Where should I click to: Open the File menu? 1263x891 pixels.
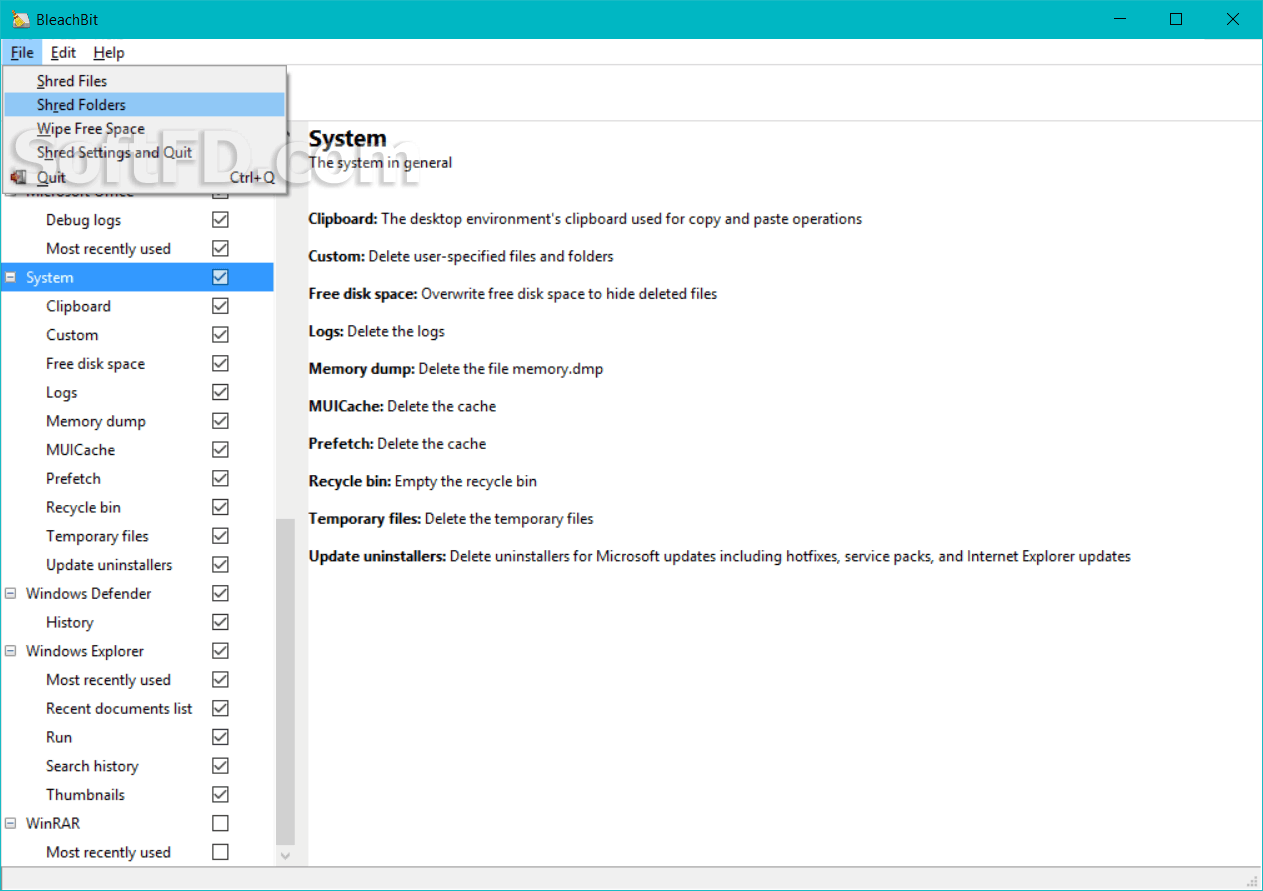(22, 52)
